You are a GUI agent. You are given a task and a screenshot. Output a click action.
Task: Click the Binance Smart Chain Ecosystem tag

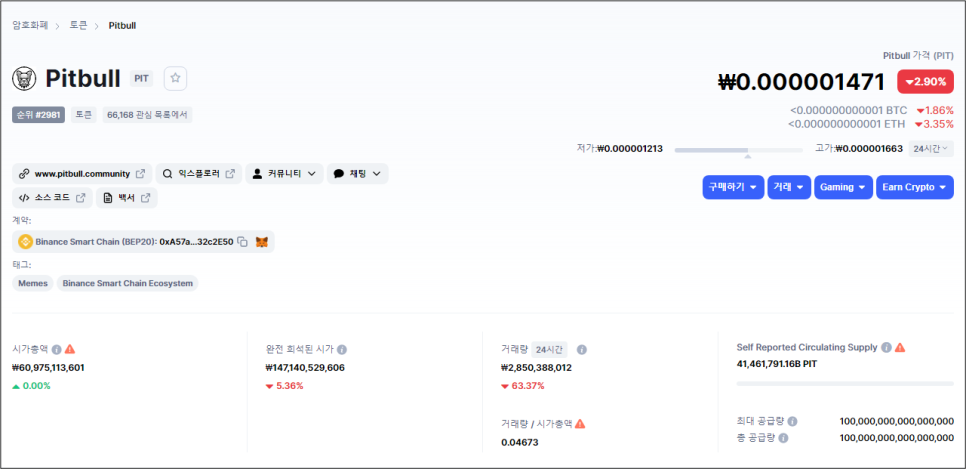pos(128,283)
